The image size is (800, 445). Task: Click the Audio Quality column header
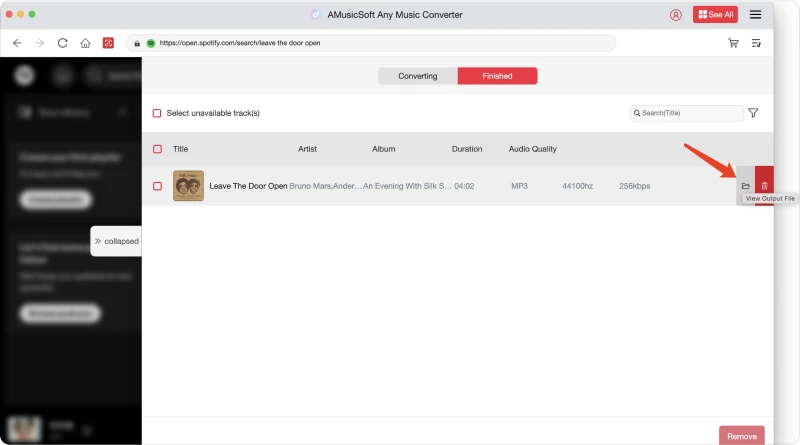[x=533, y=149]
